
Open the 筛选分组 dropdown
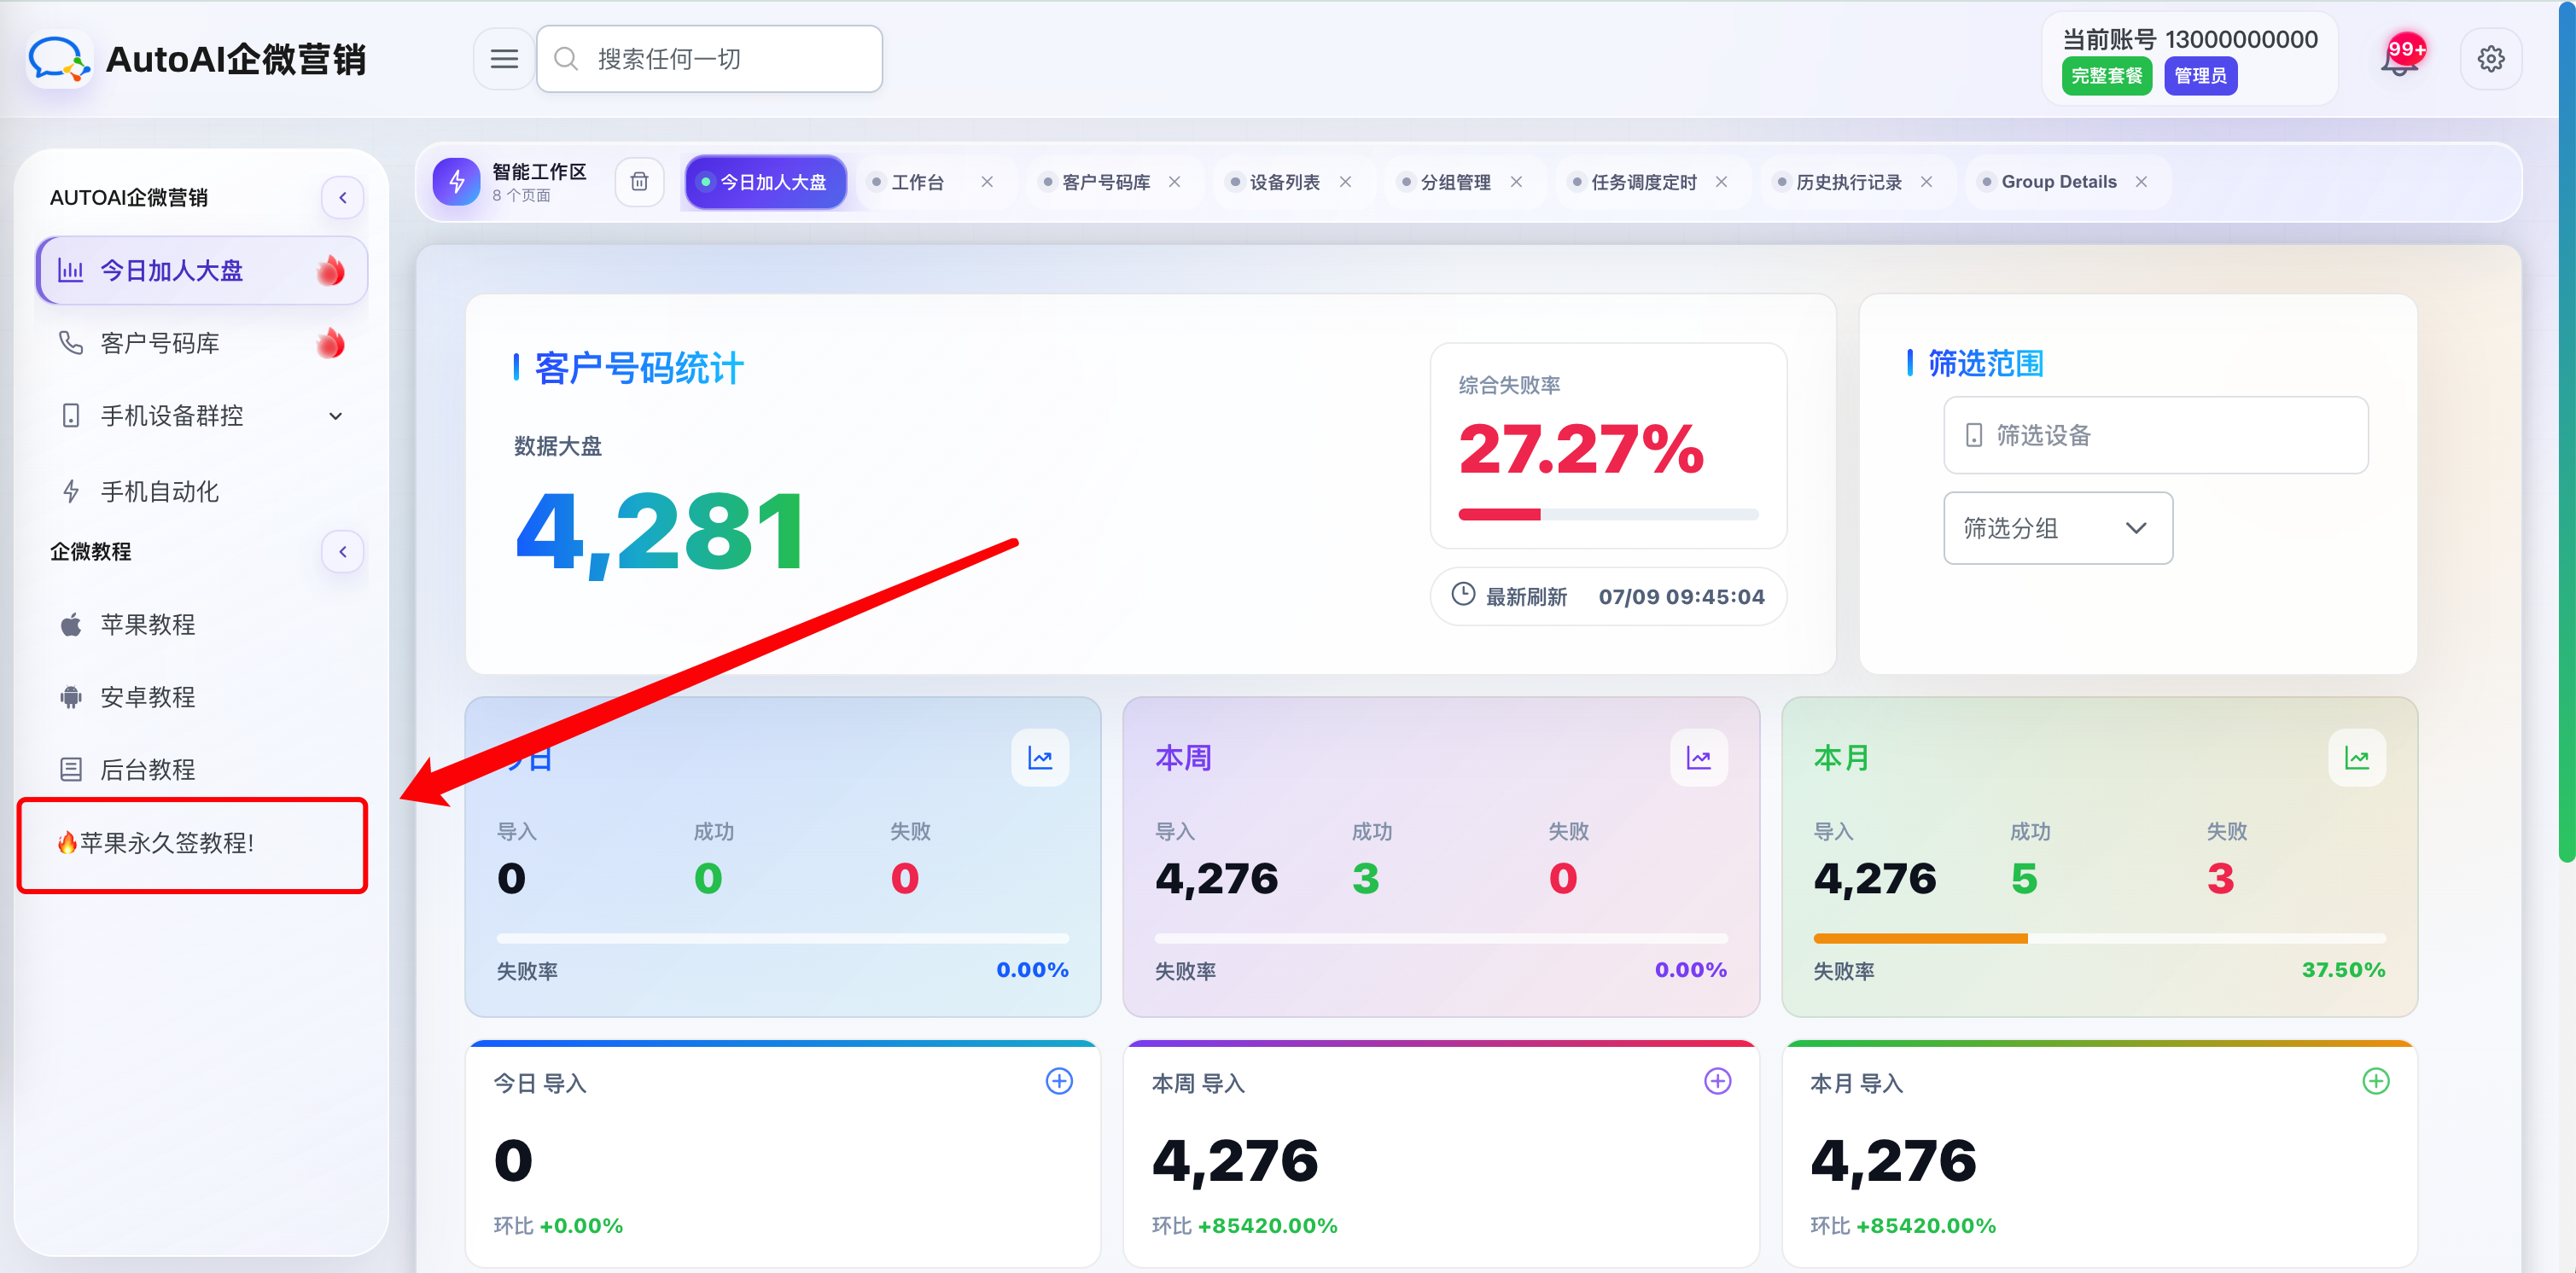point(2057,528)
